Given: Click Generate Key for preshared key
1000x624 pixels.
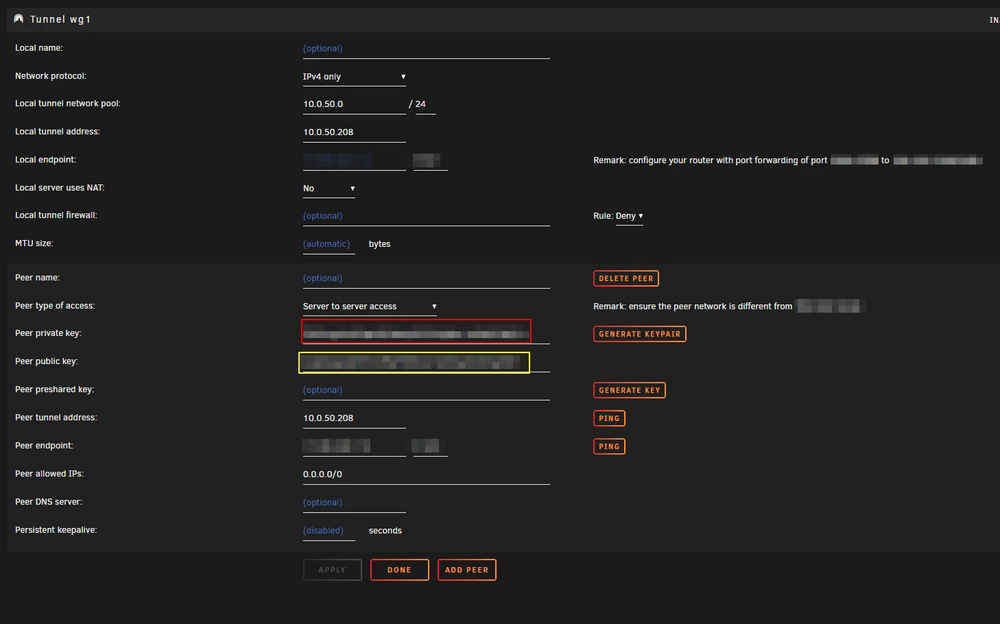Looking at the screenshot, I should 629,390.
